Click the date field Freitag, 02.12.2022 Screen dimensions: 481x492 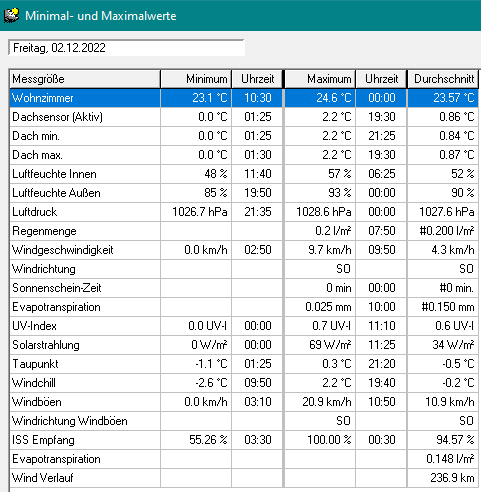[126, 48]
